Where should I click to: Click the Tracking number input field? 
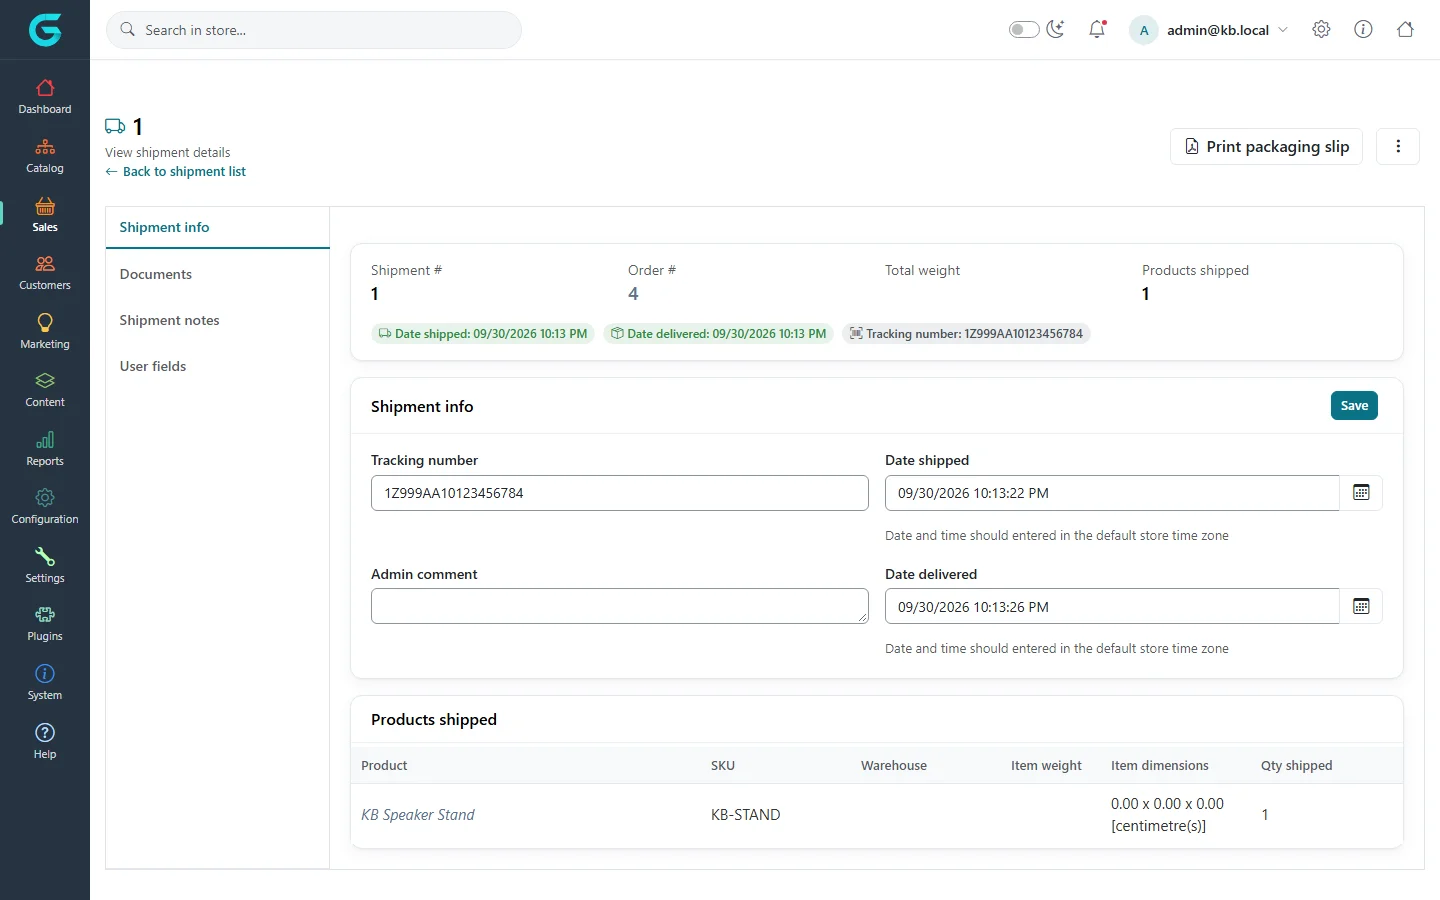[620, 493]
